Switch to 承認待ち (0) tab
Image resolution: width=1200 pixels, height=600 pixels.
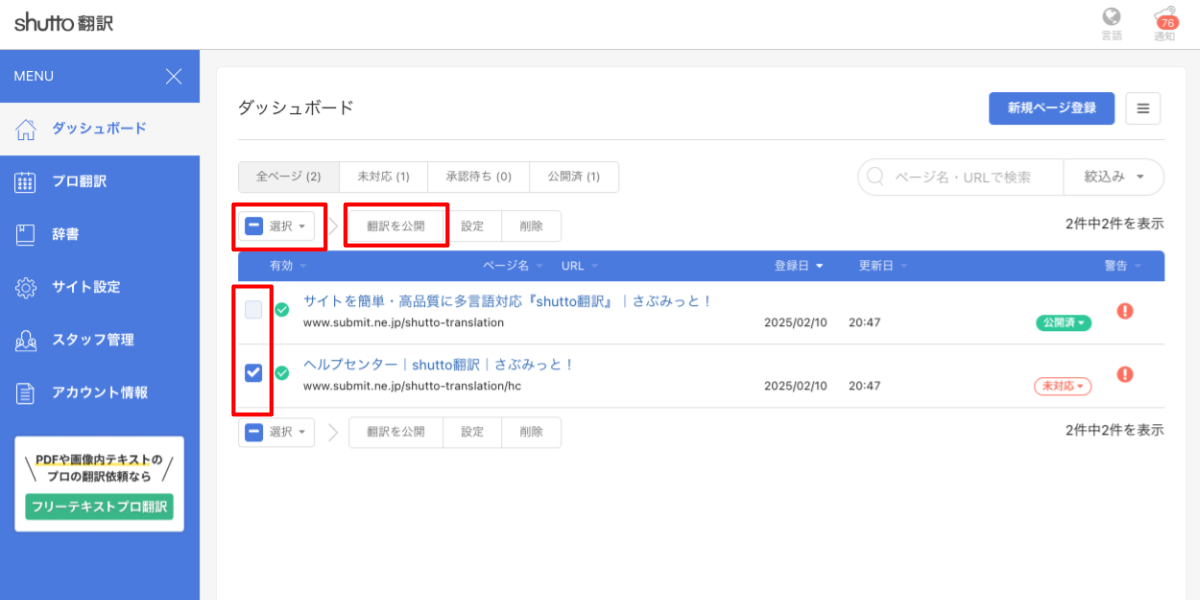coord(478,177)
